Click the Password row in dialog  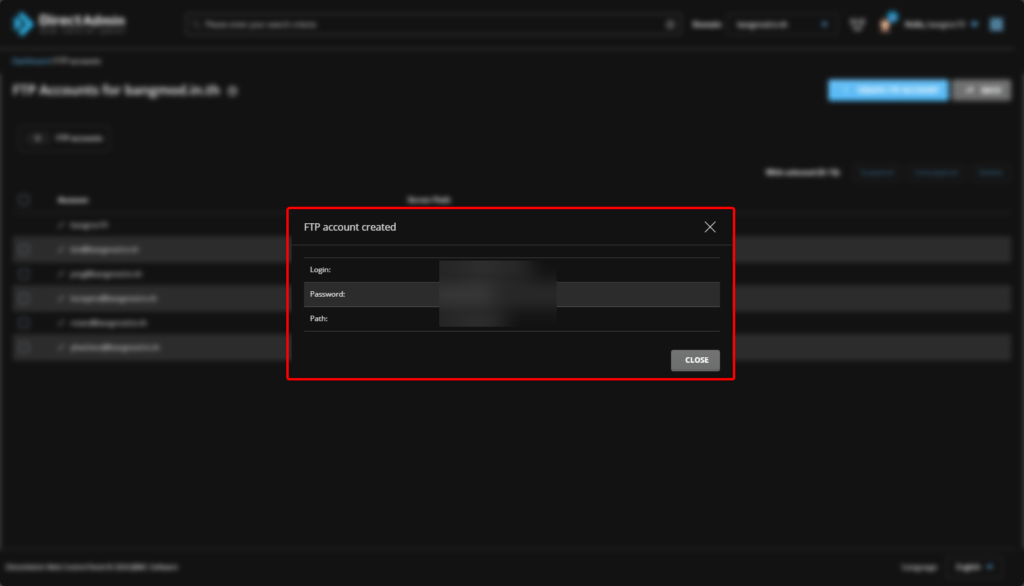(511, 294)
